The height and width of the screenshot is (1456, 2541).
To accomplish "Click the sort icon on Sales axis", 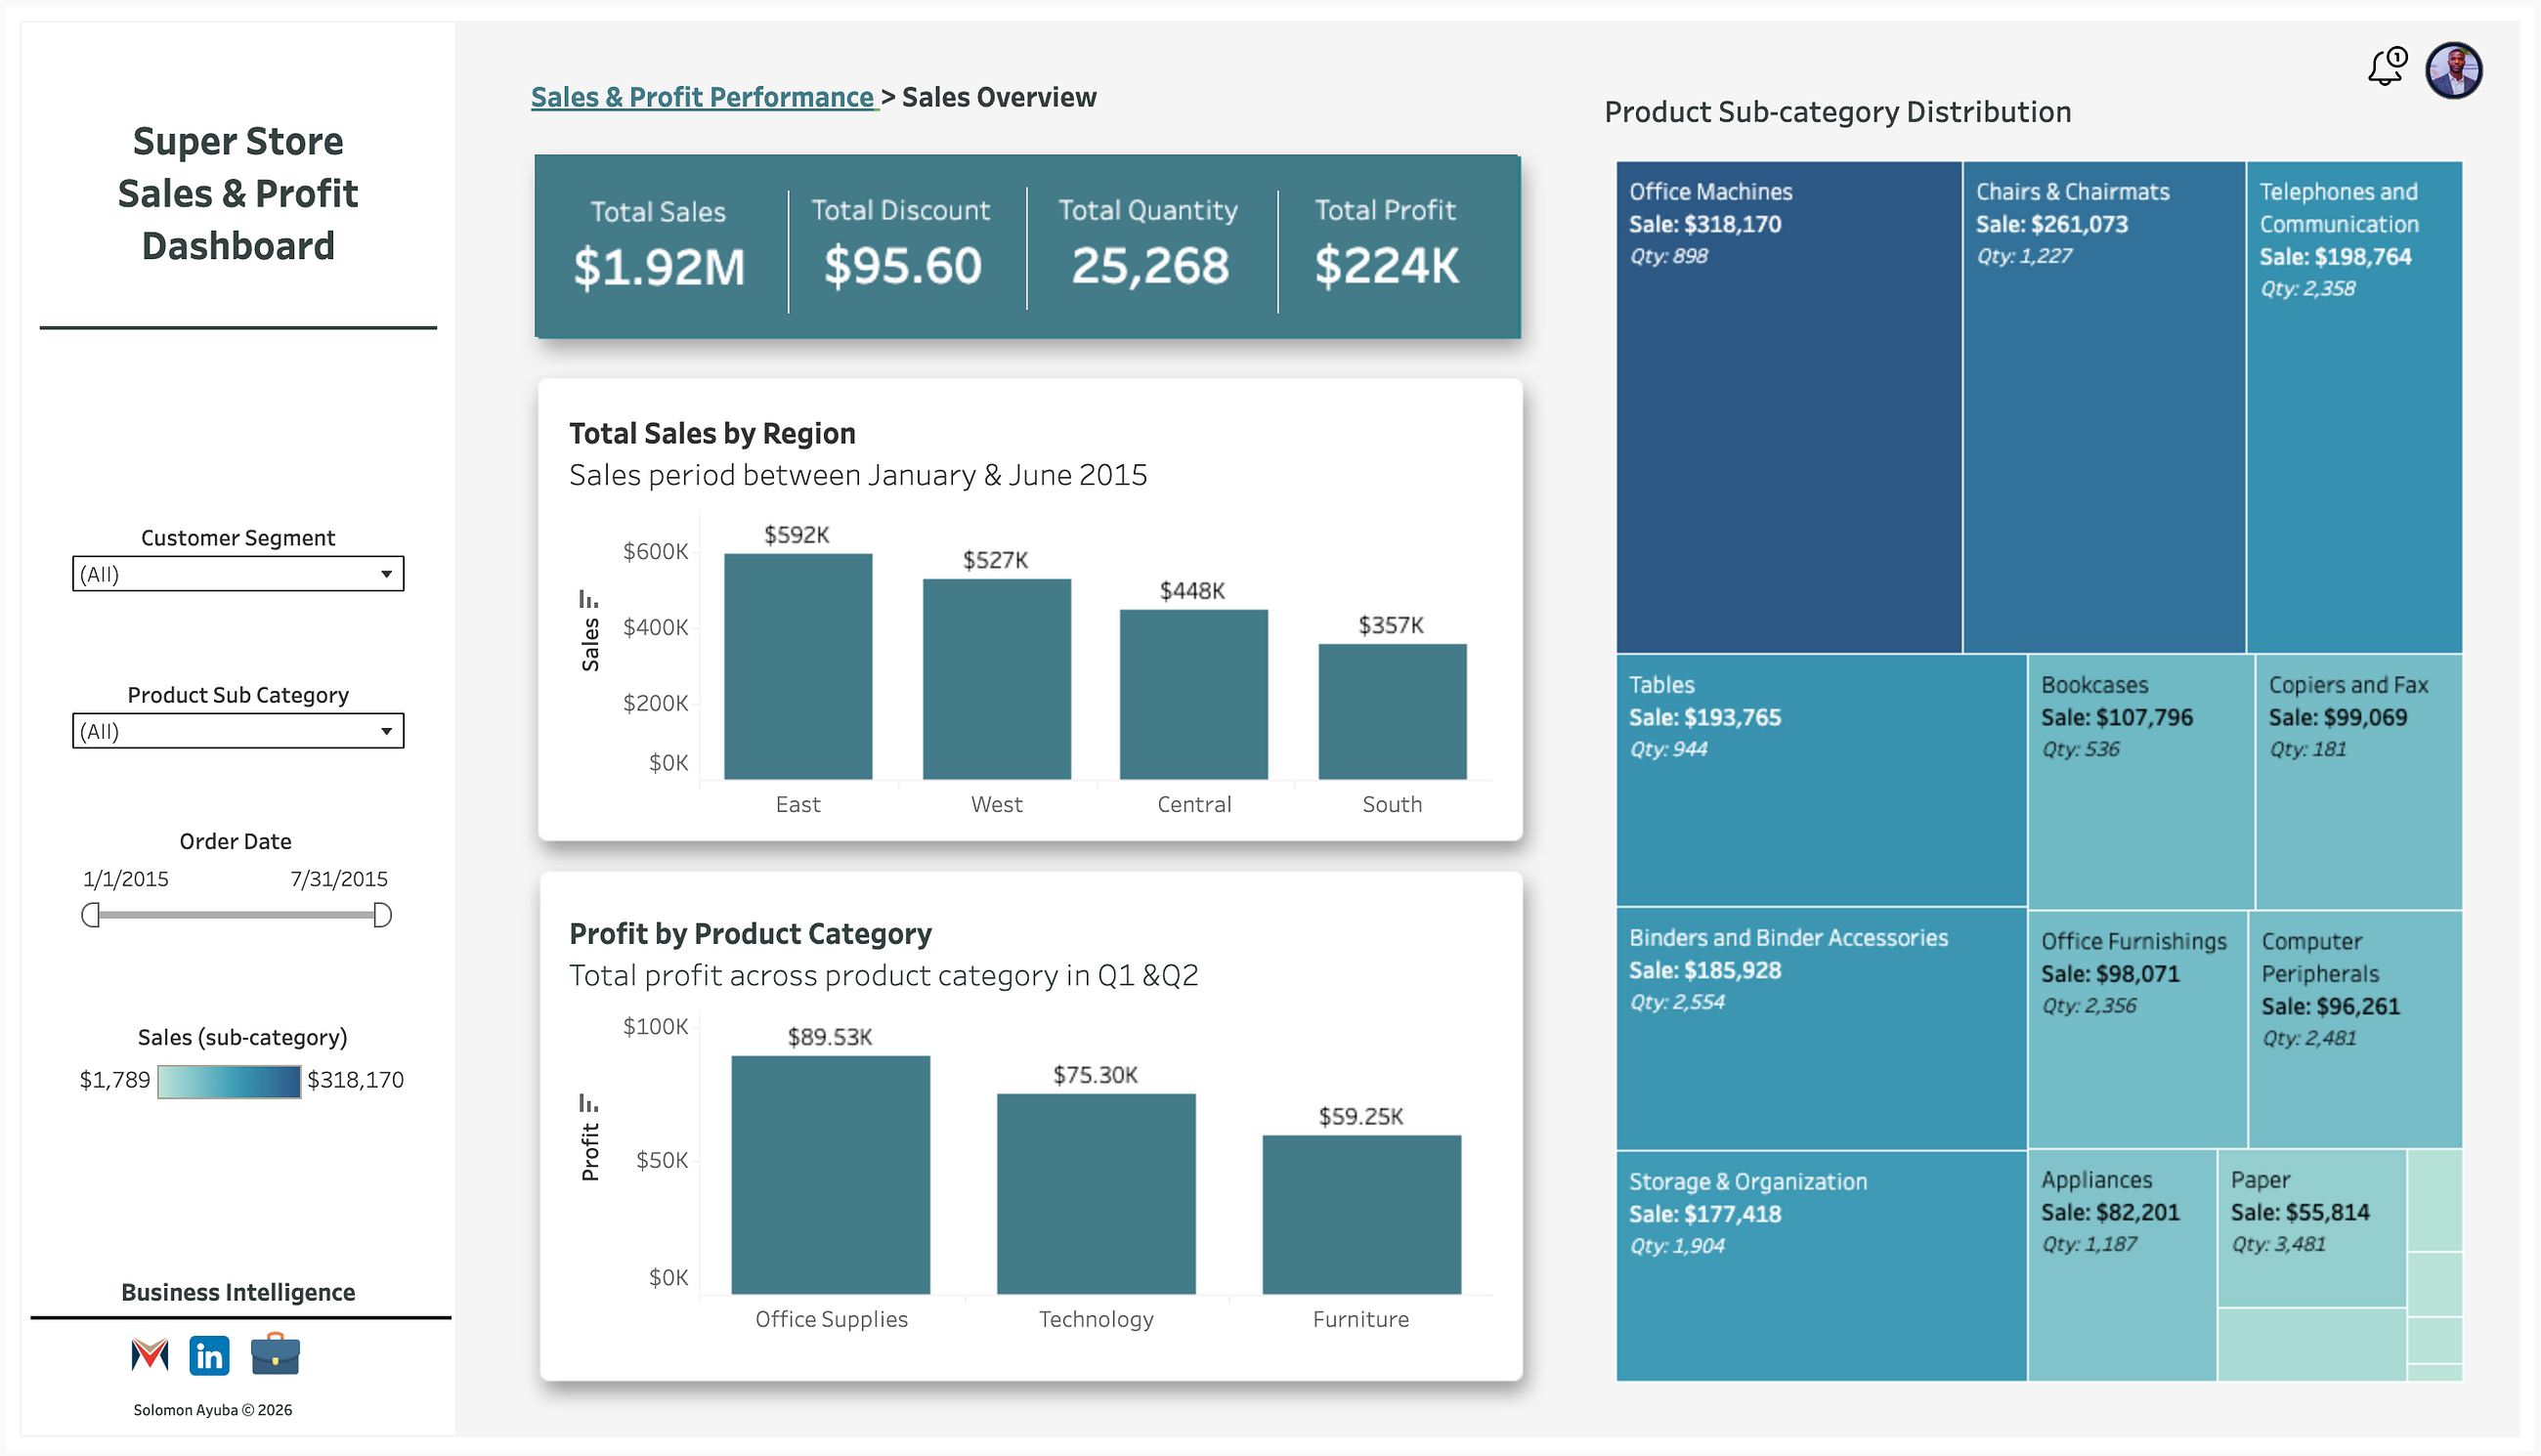I will pyautogui.click(x=589, y=599).
